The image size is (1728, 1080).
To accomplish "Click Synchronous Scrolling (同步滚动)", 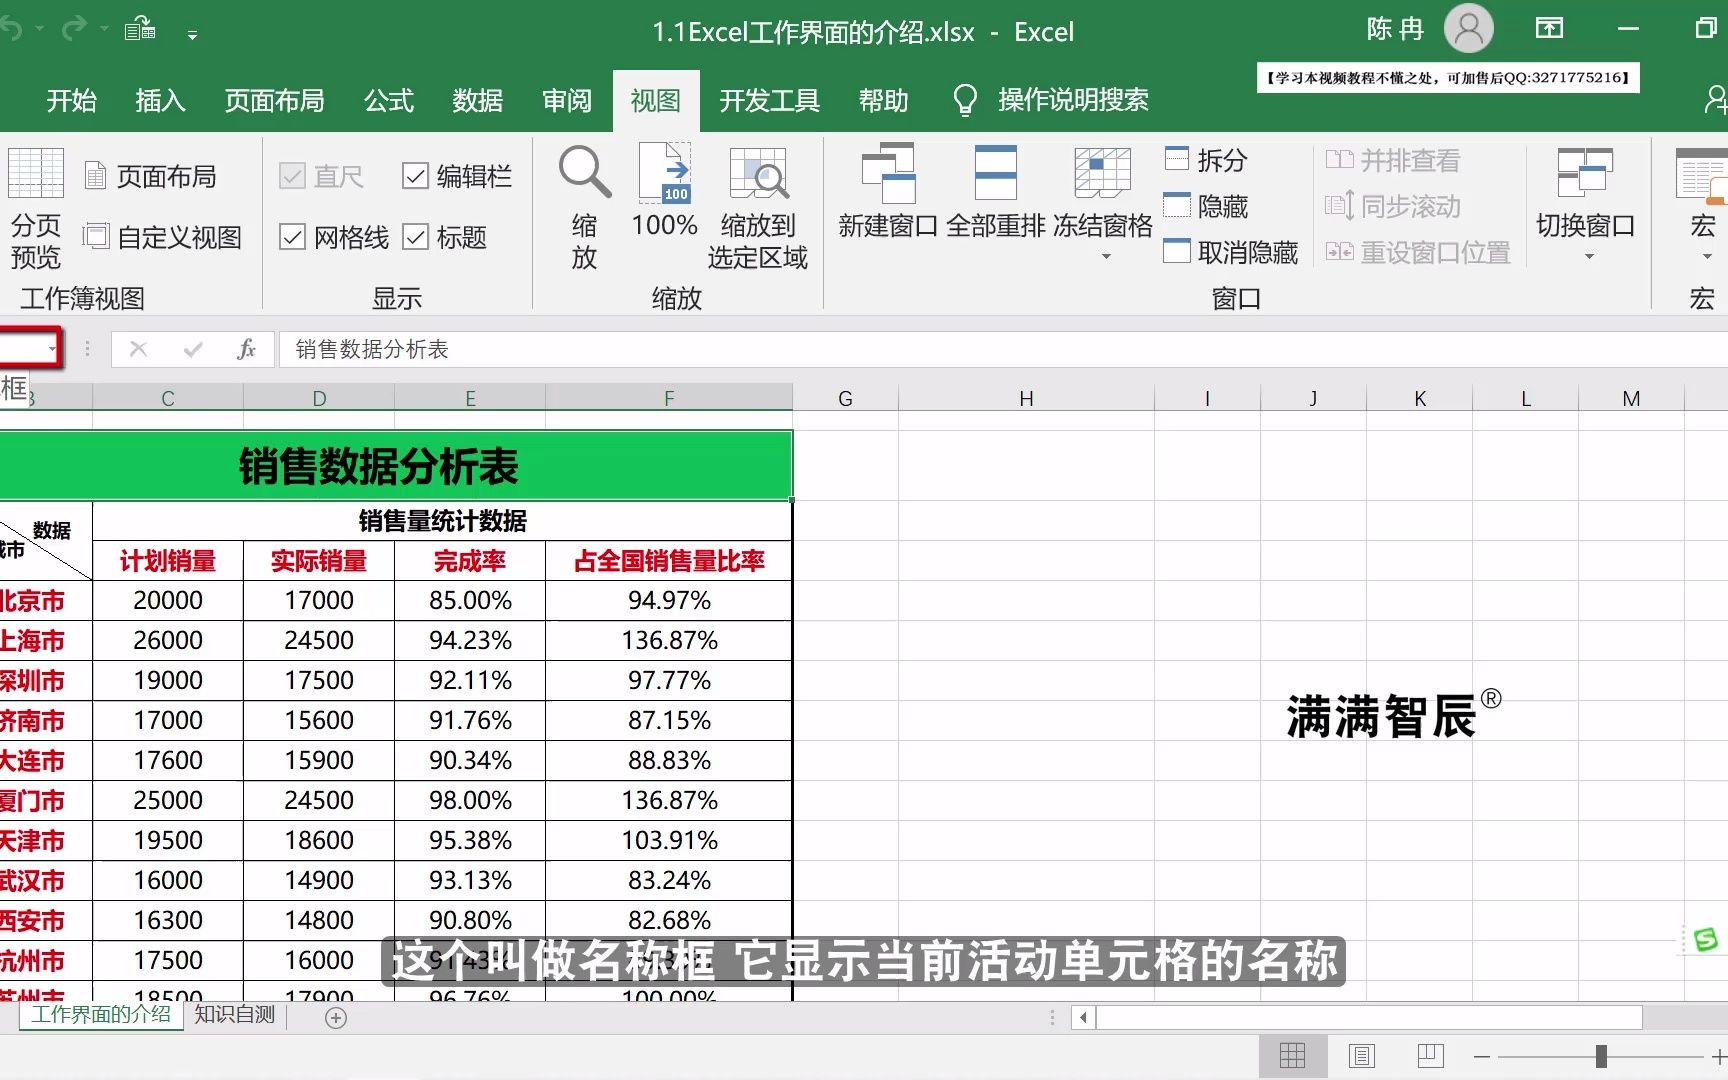I will pos(1392,206).
